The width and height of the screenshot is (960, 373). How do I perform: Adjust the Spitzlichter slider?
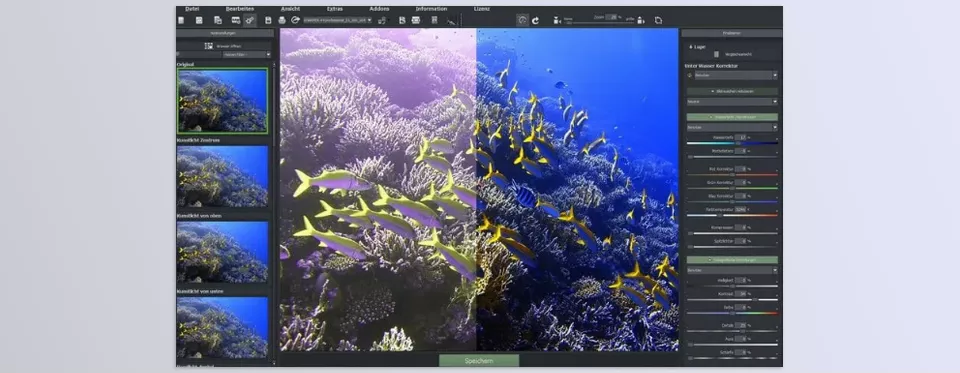[732, 247]
